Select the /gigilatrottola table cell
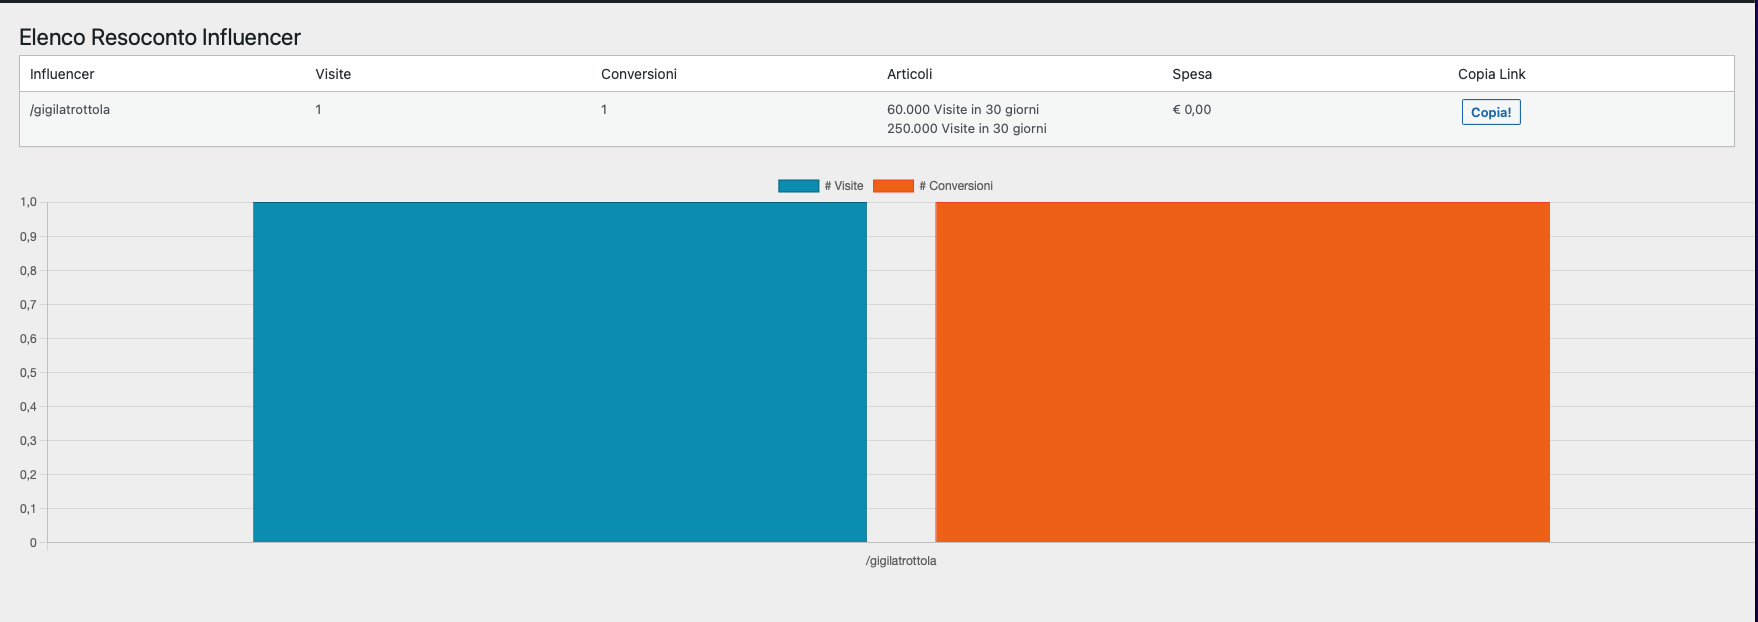 point(70,110)
